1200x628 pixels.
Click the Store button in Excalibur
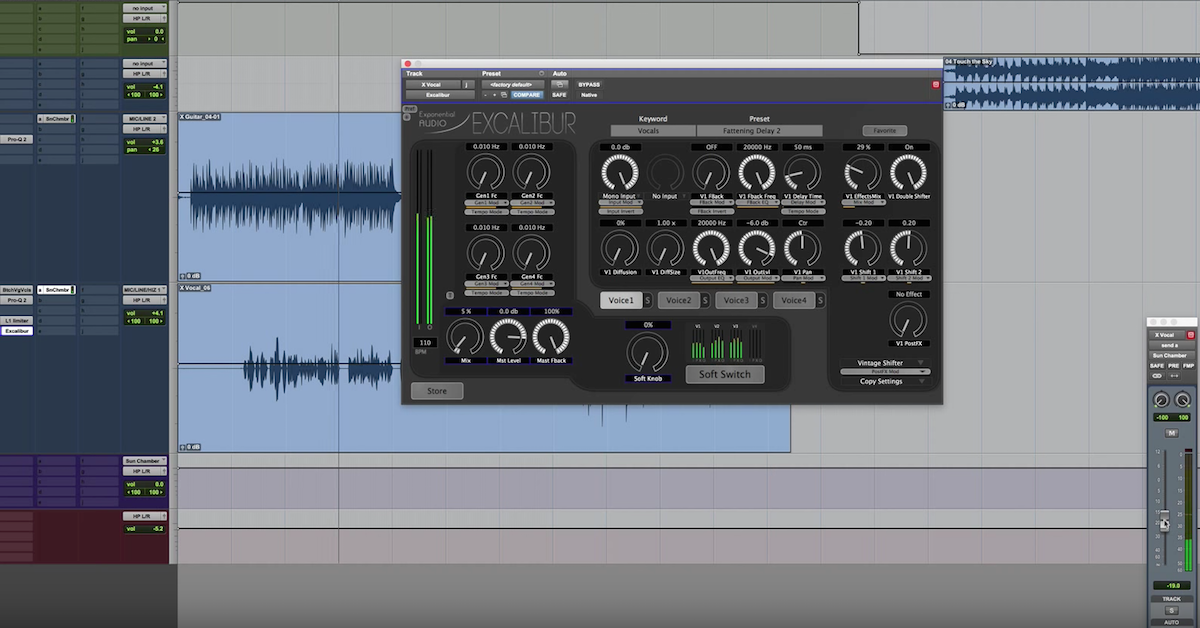click(x=437, y=391)
